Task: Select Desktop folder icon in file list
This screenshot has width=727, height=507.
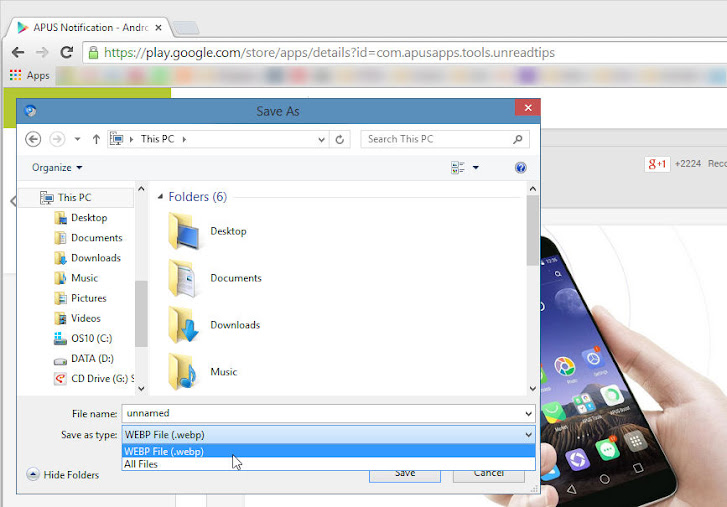Action: point(184,231)
